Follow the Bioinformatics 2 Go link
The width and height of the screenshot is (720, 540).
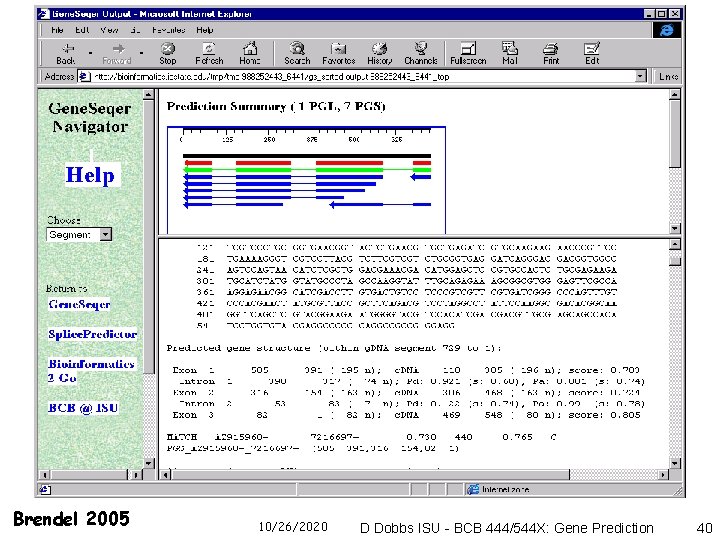(91, 371)
